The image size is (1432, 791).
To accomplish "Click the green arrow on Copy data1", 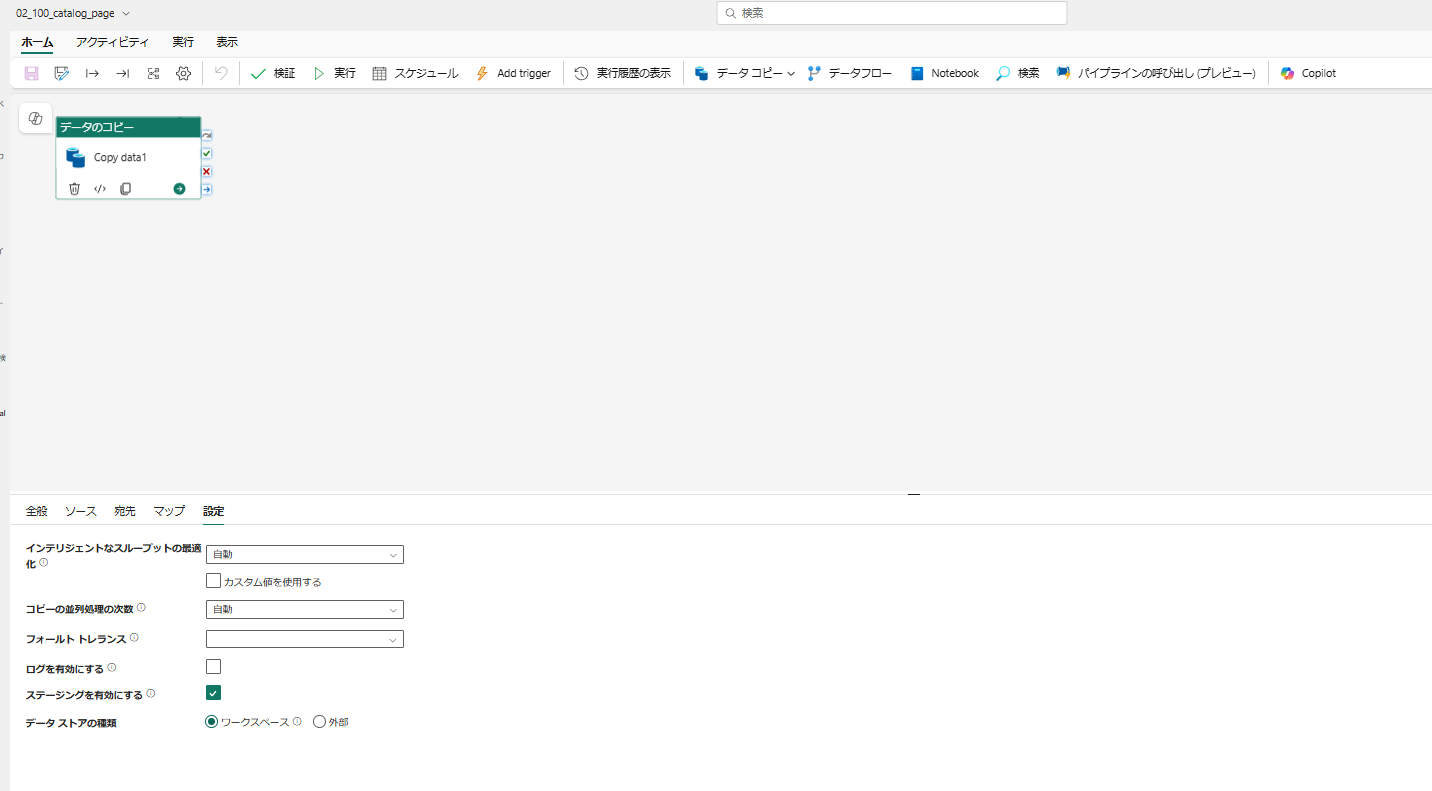I will 179,188.
